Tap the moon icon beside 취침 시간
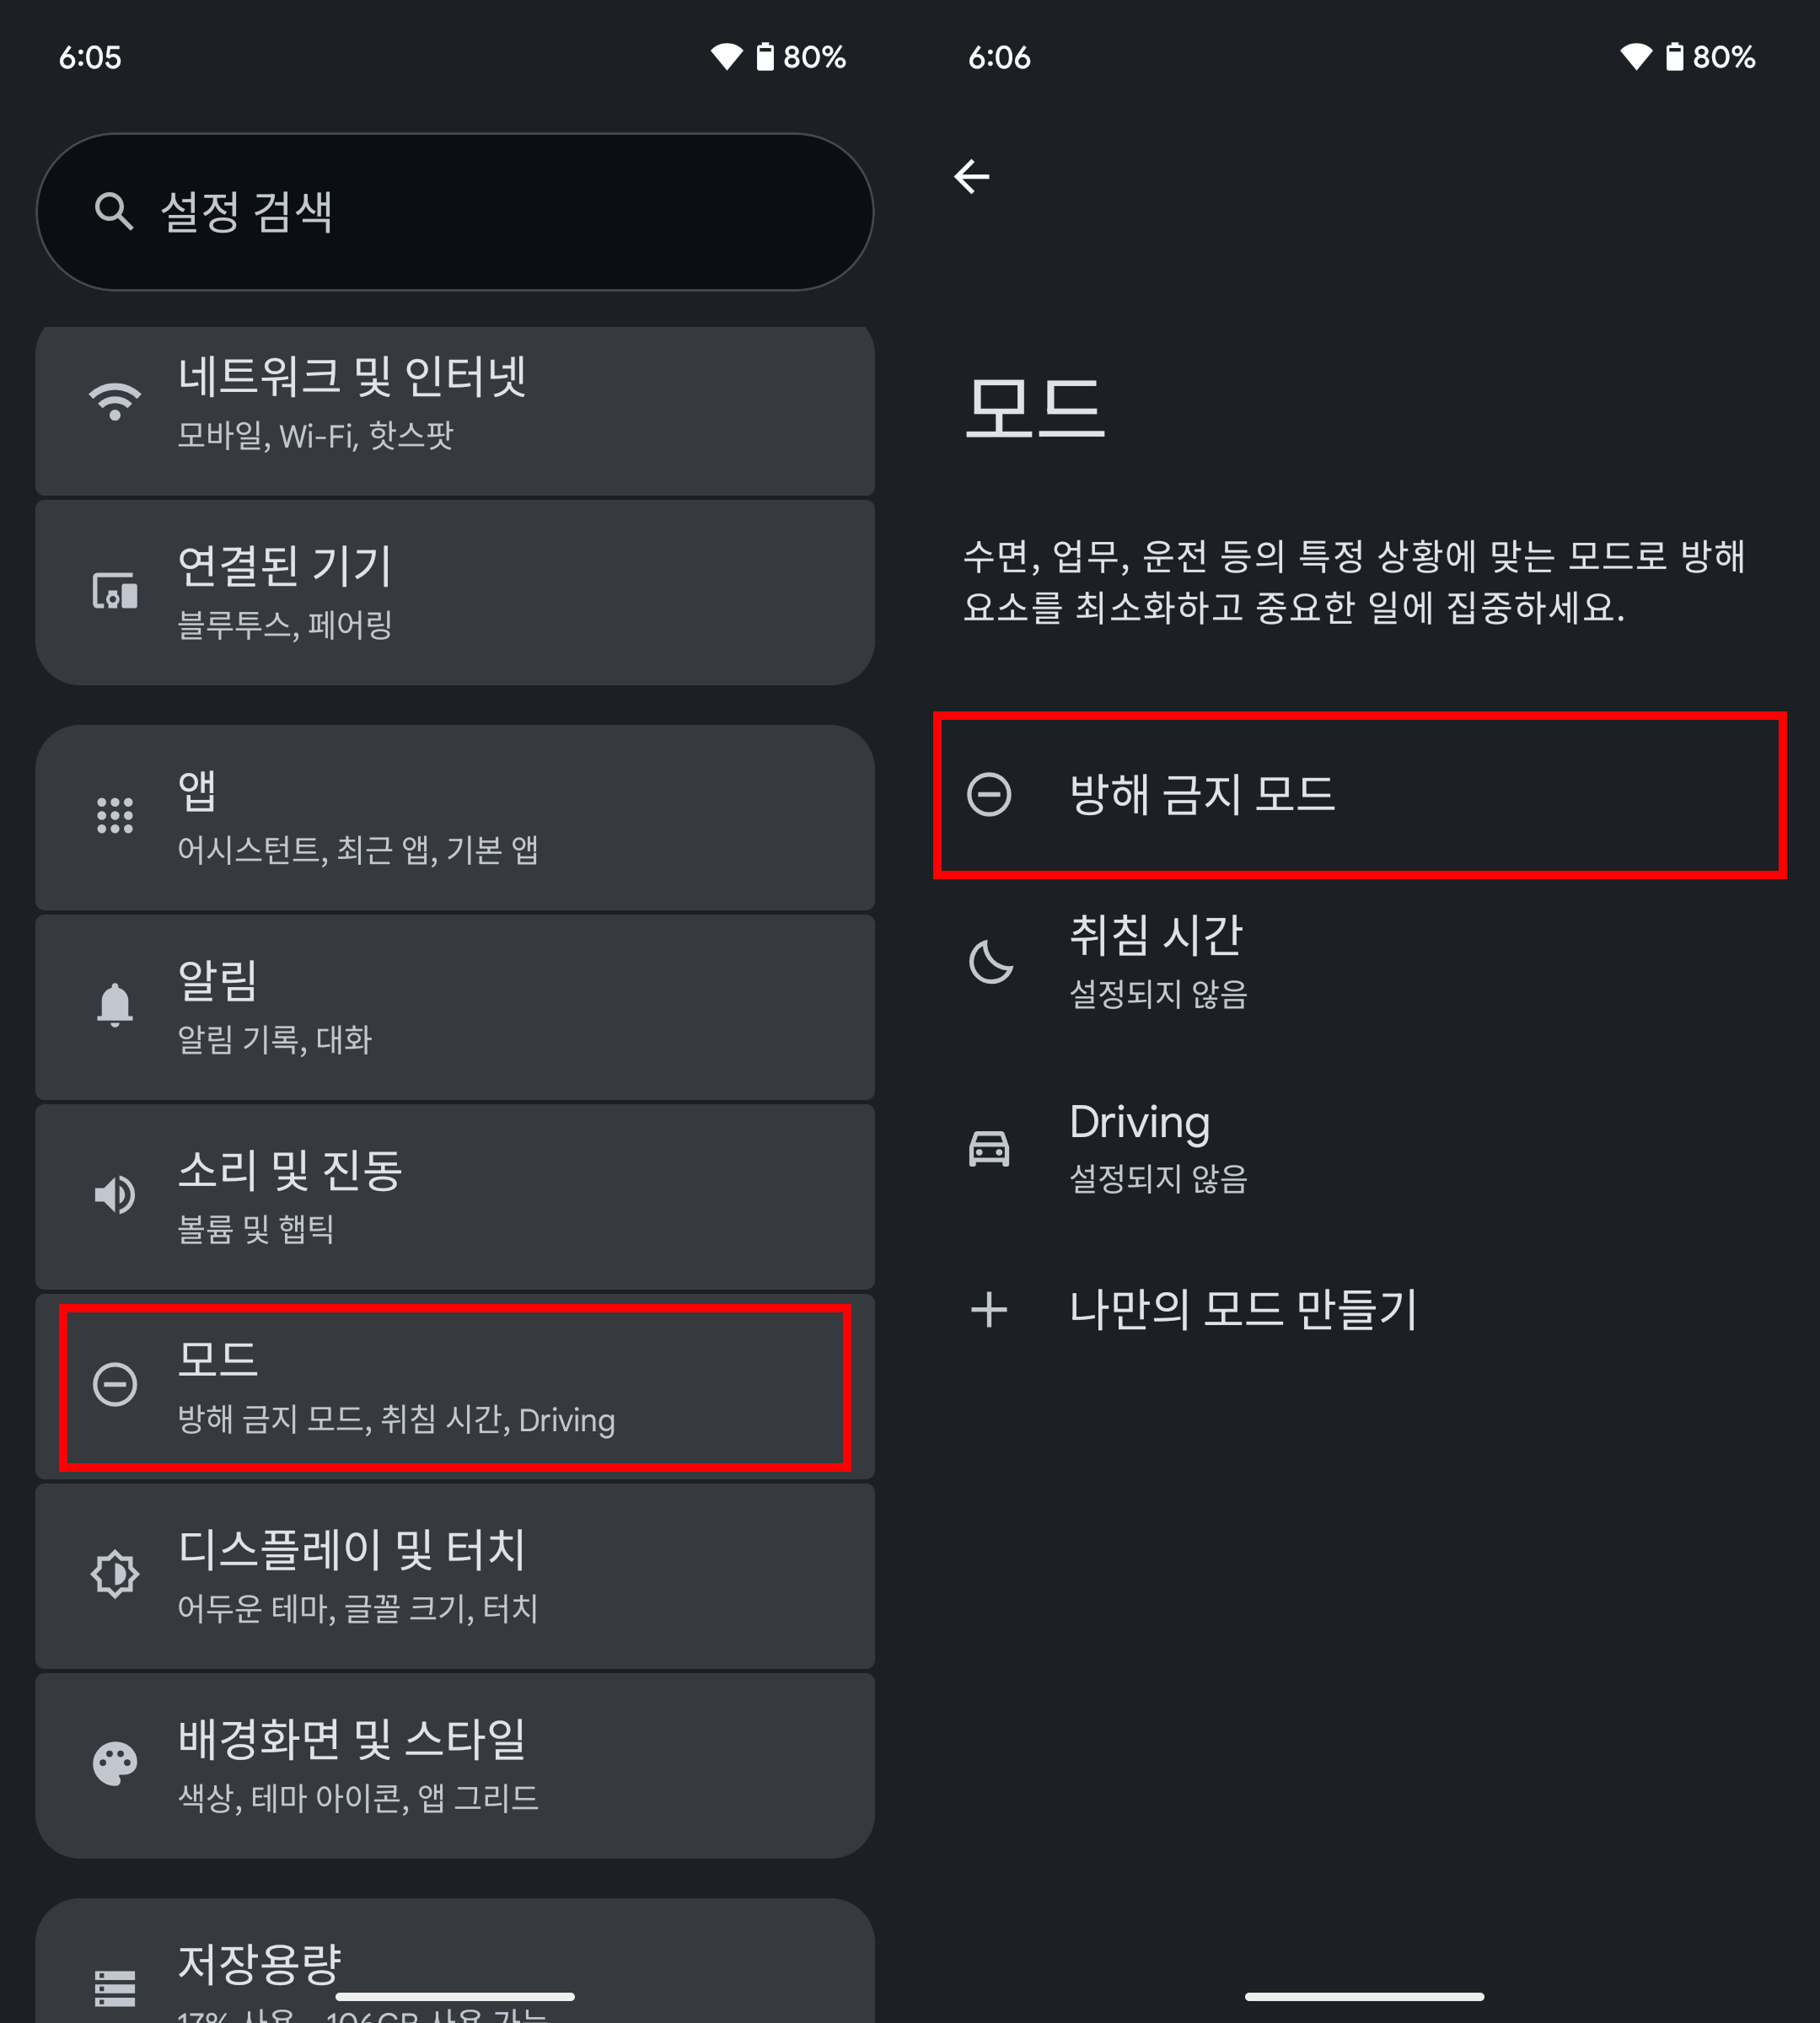The height and width of the screenshot is (2023, 1820). click(x=990, y=961)
